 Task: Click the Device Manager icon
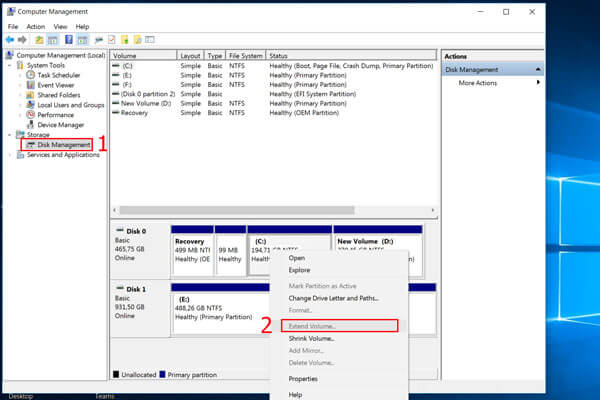pyautogui.click(x=30, y=125)
